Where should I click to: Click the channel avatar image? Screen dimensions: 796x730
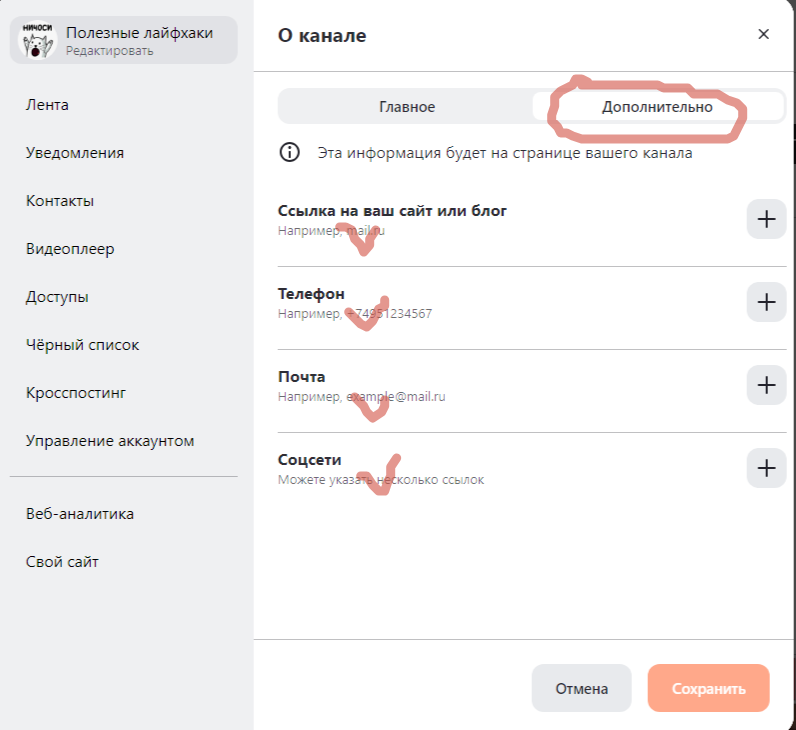tap(38, 41)
